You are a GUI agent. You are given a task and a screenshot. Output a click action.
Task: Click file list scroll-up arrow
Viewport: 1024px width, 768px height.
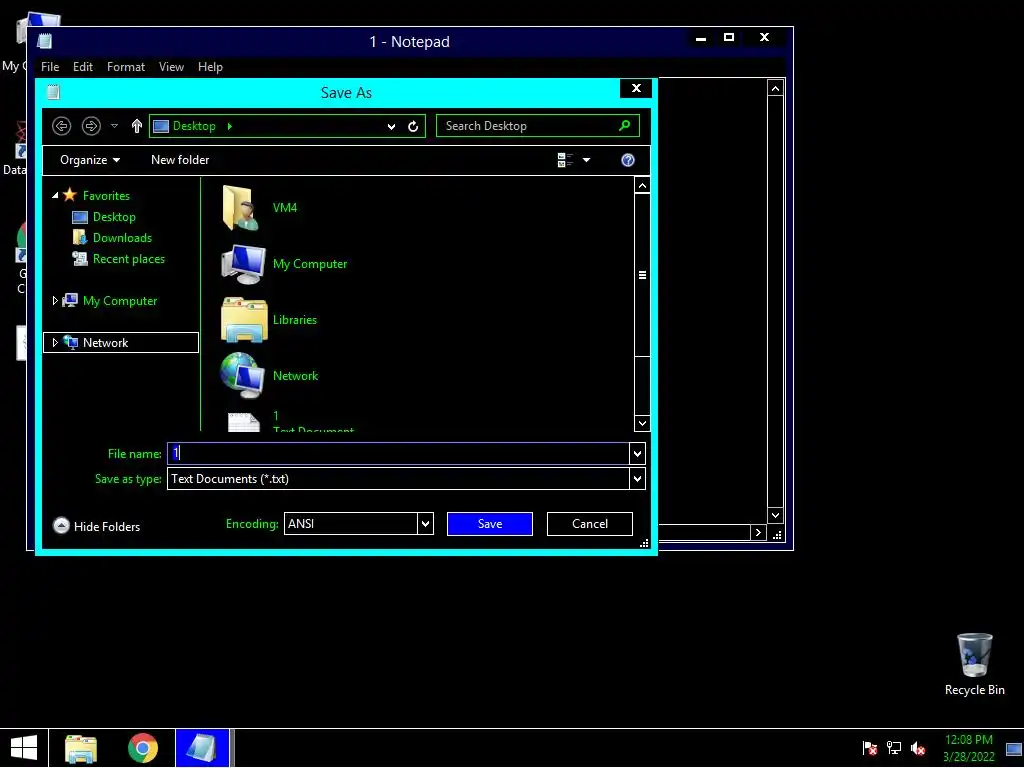[x=642, y=186]
